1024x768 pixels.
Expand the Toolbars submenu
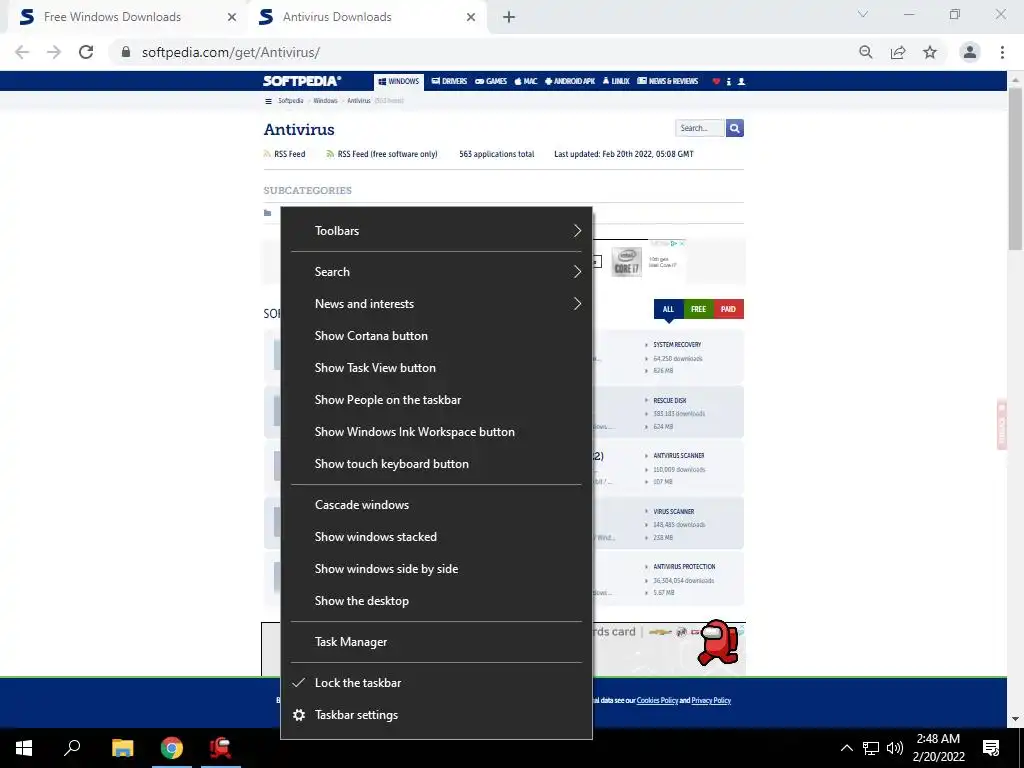(x=436, y=231)
